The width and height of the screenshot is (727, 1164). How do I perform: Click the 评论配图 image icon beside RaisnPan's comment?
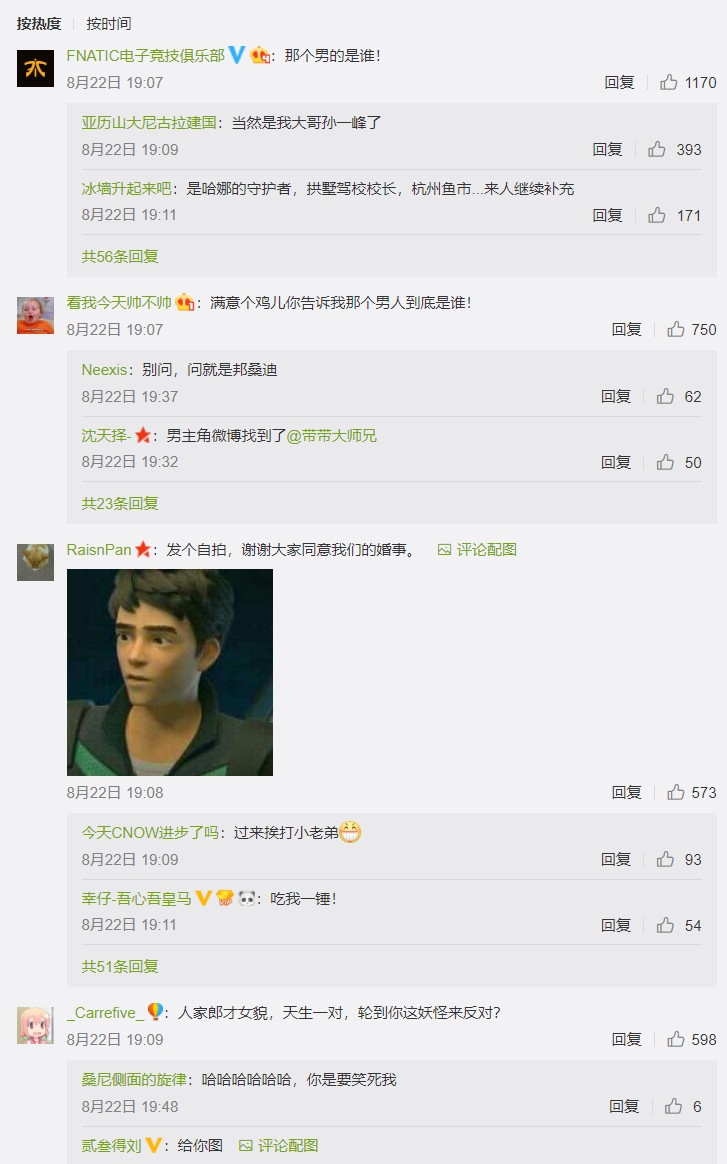point(444,550)
